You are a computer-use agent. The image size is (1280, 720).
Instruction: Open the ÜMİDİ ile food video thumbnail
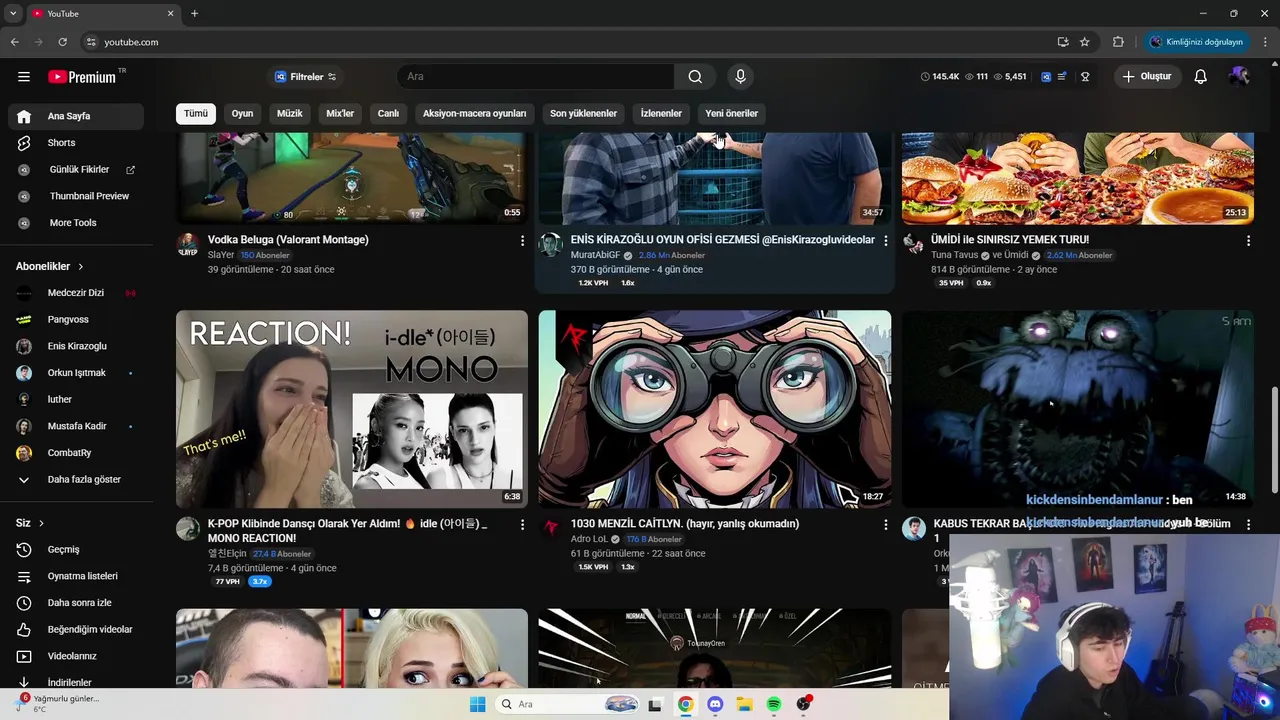point(1078,178)
